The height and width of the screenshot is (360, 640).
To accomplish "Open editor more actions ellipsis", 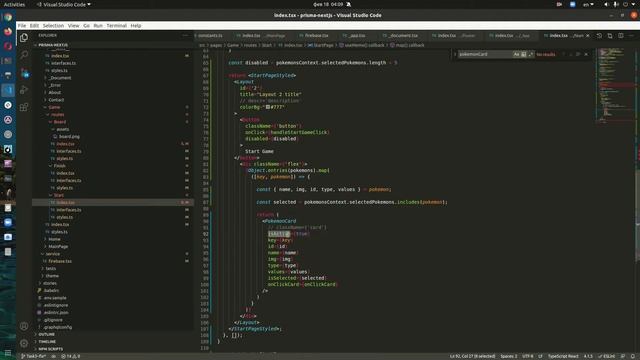I will click(631, 36).
